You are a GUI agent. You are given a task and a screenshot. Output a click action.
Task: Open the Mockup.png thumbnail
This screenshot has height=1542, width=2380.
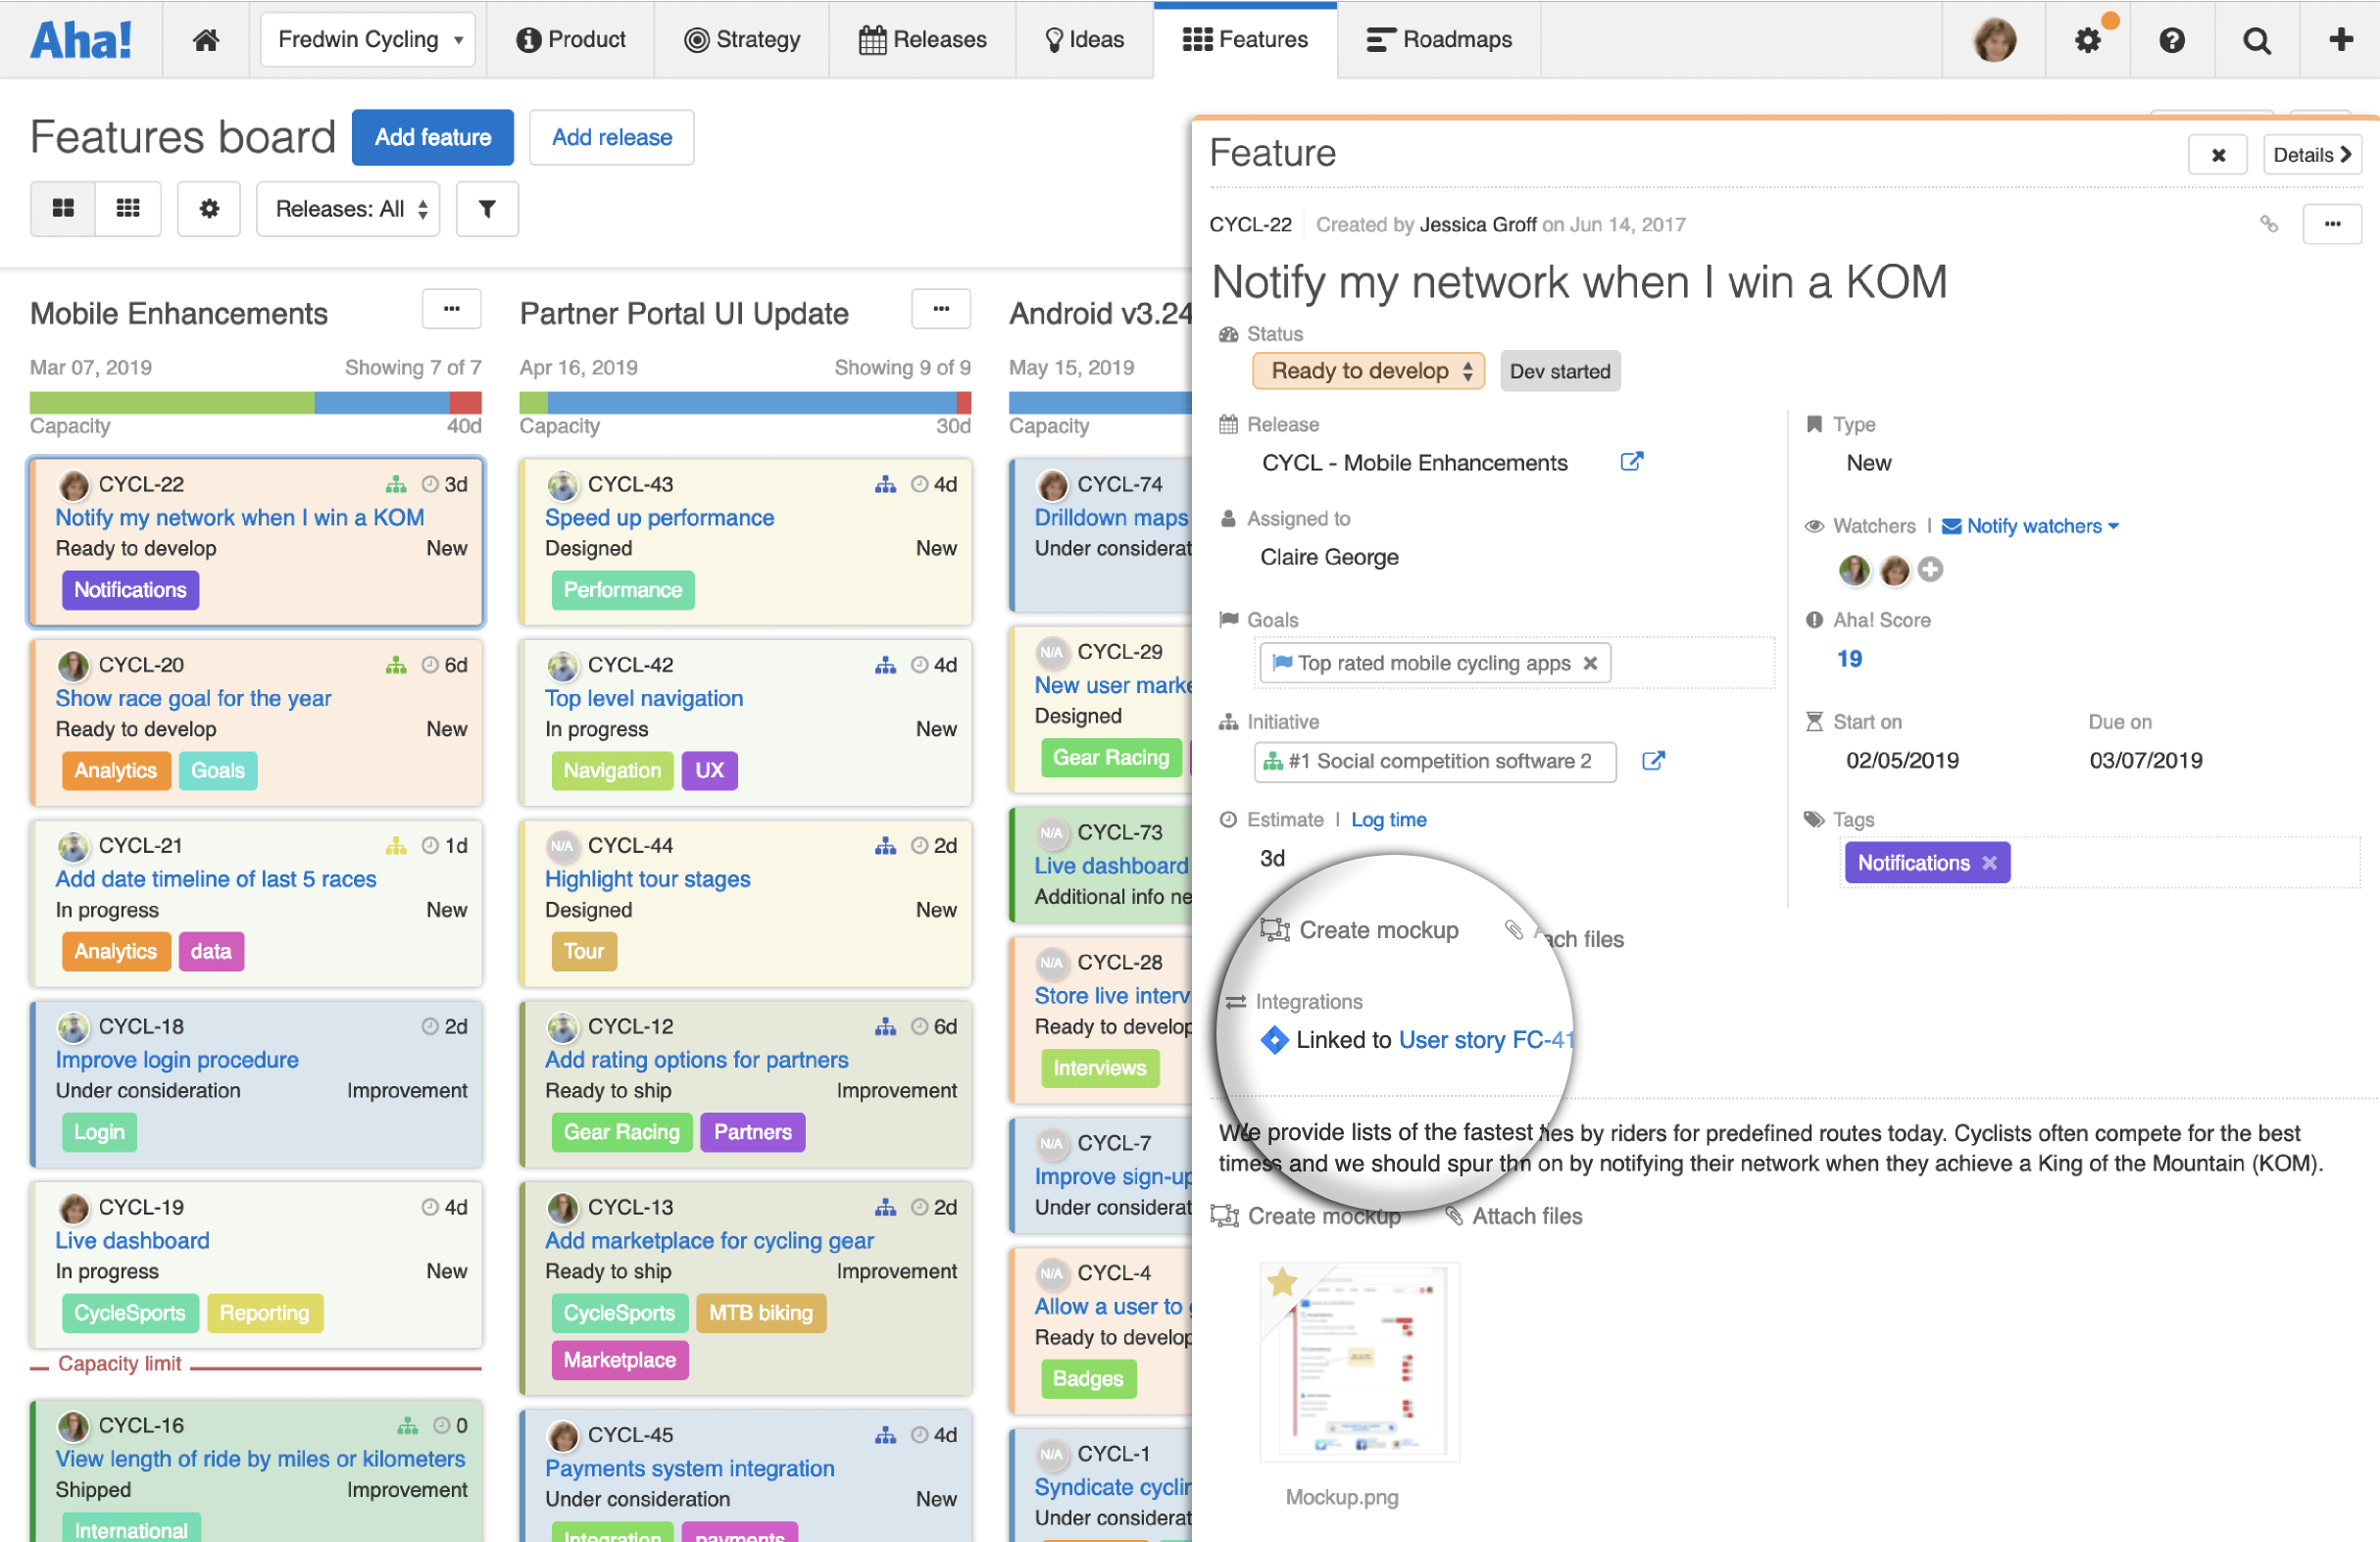(1358, 1362)
